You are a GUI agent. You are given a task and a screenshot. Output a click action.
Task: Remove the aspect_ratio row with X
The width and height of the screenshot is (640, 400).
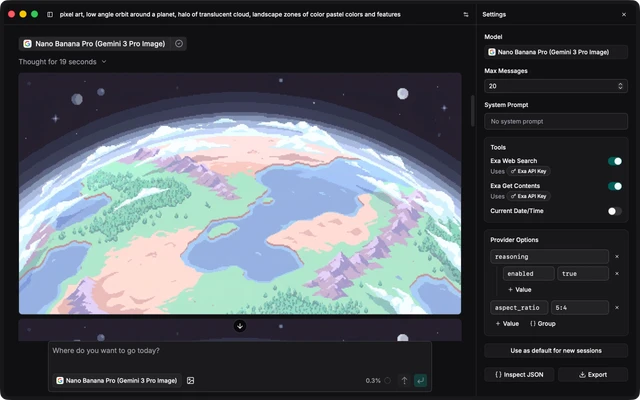(617, 308)
